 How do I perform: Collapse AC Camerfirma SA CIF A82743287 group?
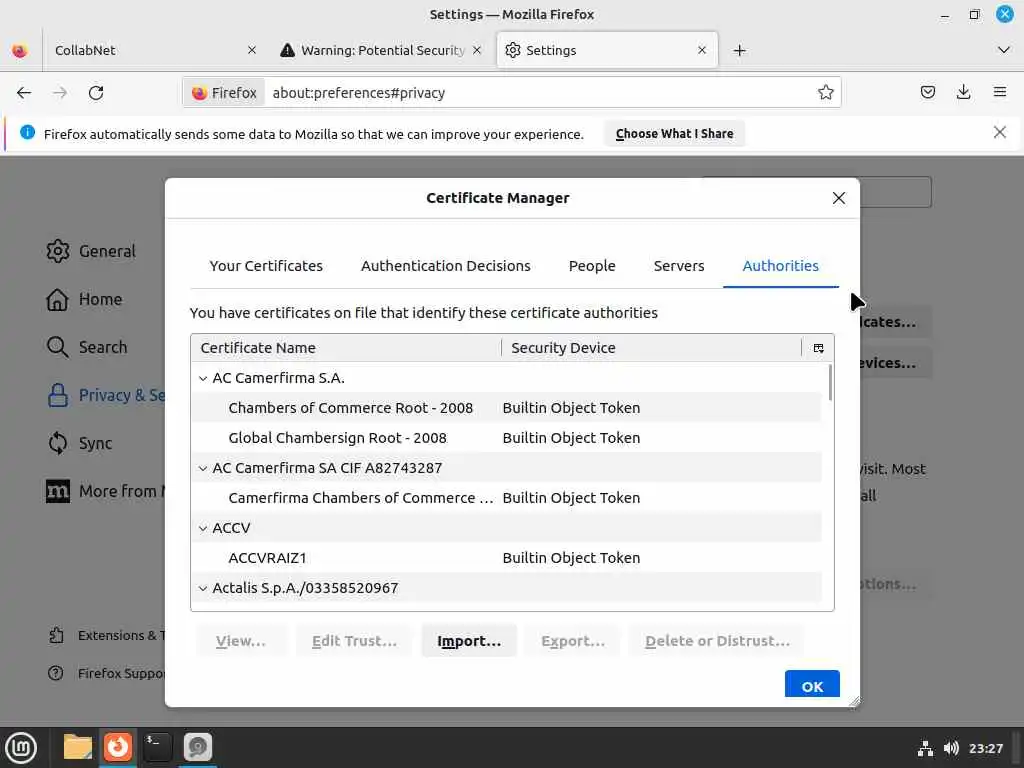click(203, 468)
